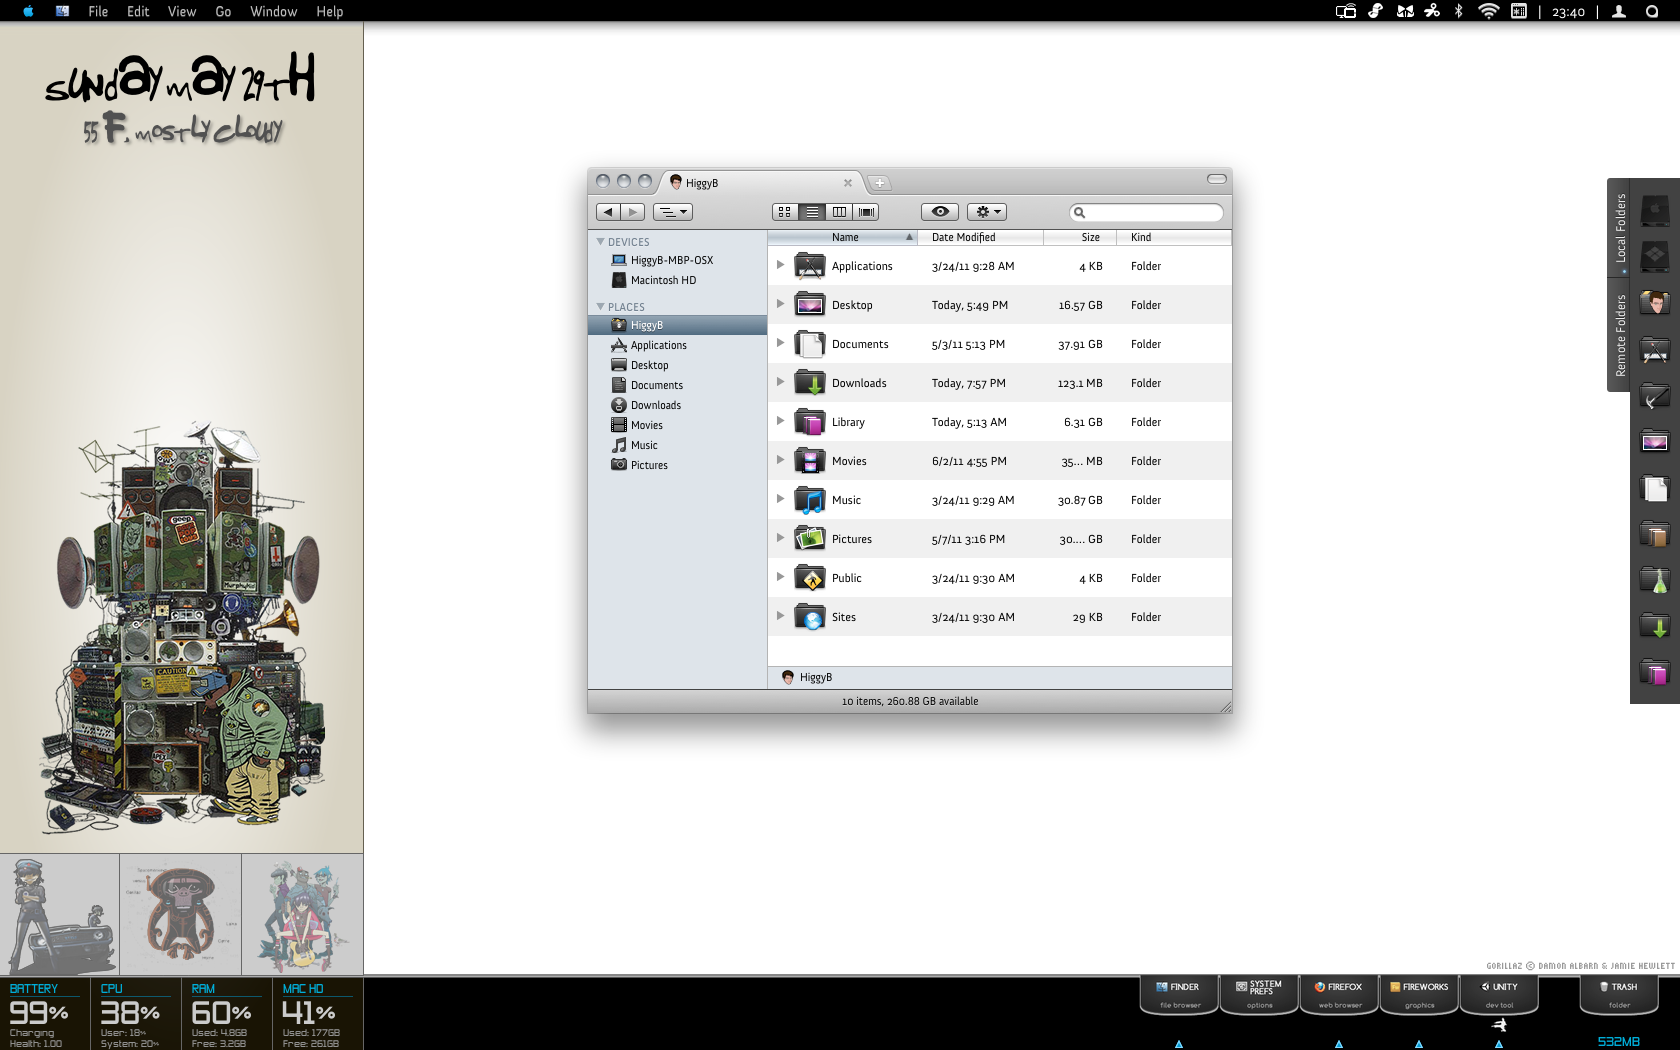Image resolution: width=1680 pixels, height=1050 pixels.
Task: Select the Sites folder icon in list
Action: (x=810, y=617)
